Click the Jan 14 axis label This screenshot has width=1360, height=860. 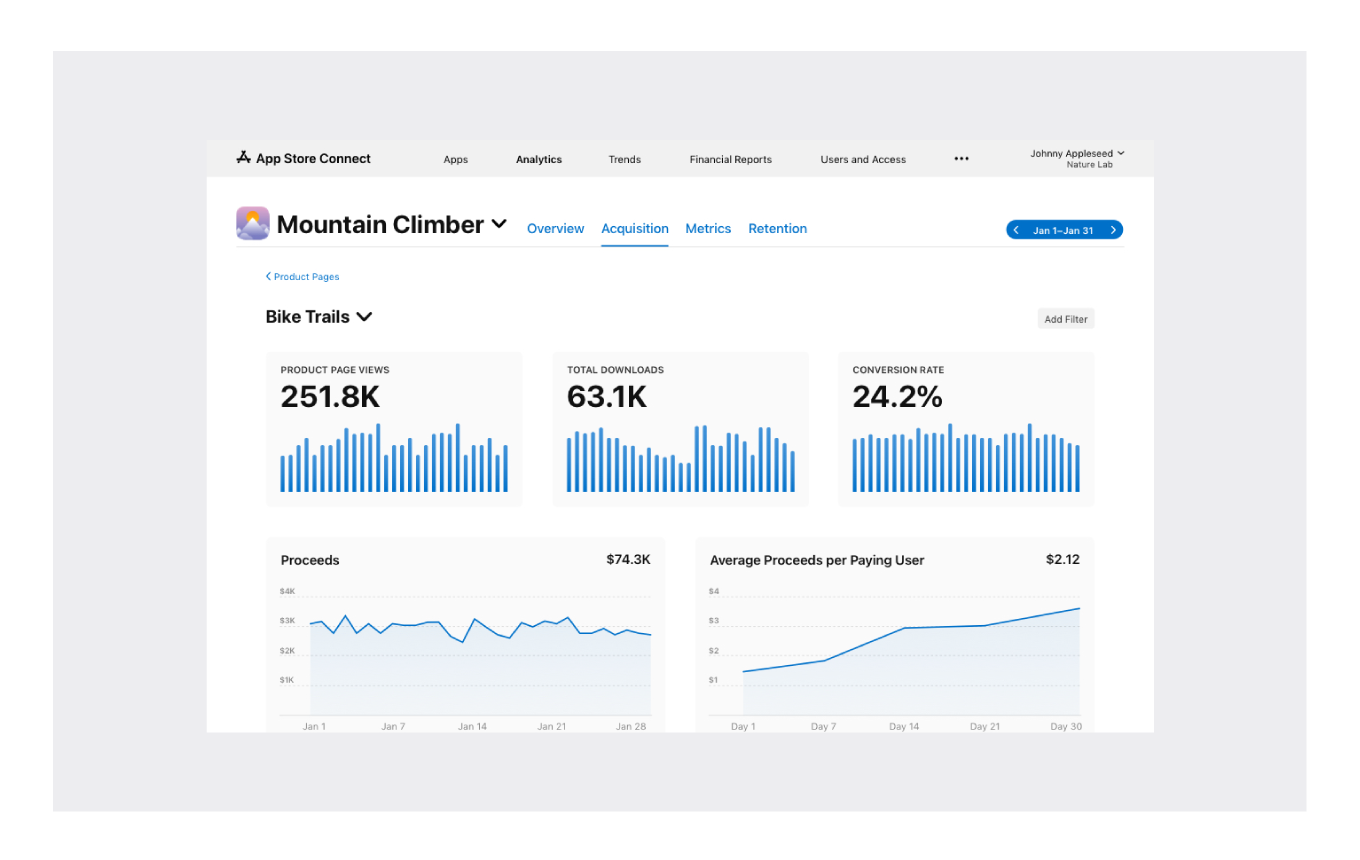click(x=472, y=727)
